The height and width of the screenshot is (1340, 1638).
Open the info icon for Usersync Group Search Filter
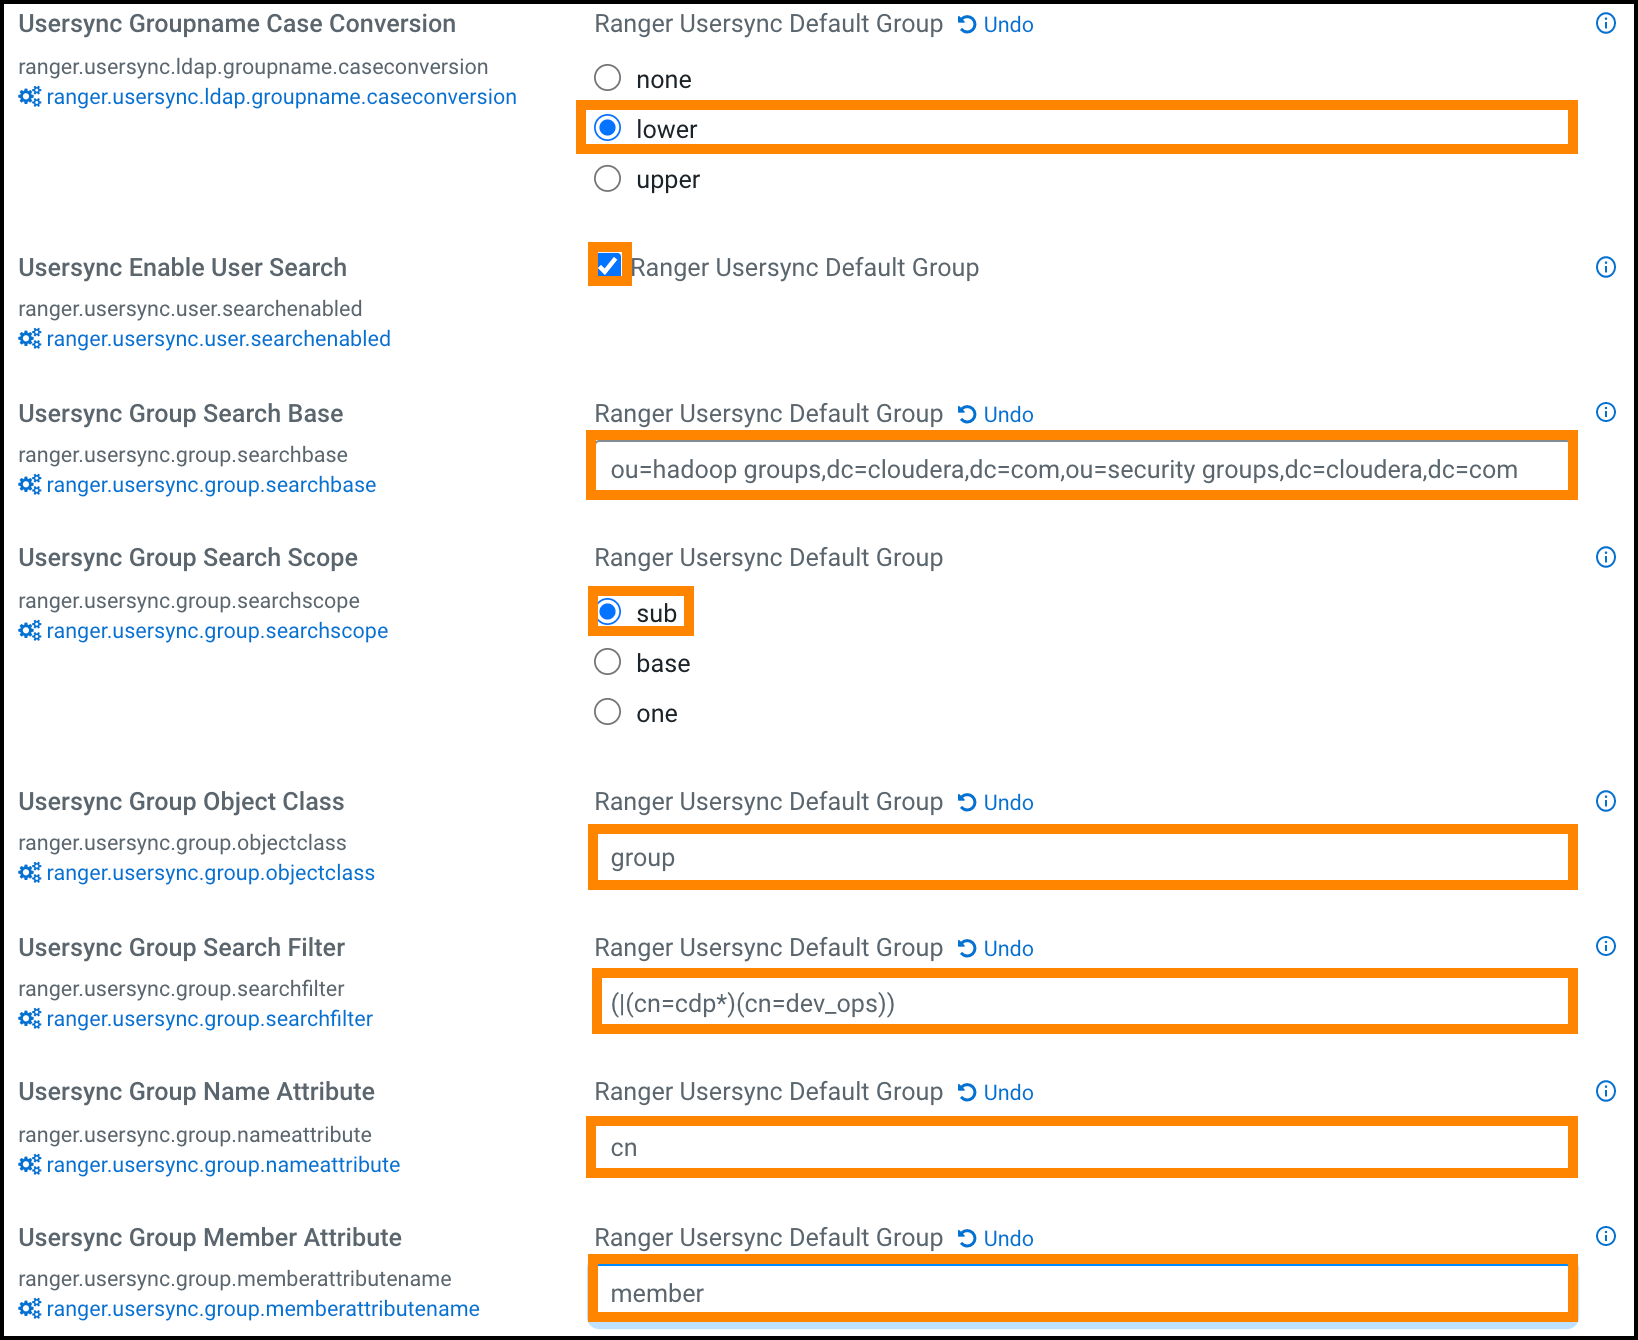tap(1605, 946)
